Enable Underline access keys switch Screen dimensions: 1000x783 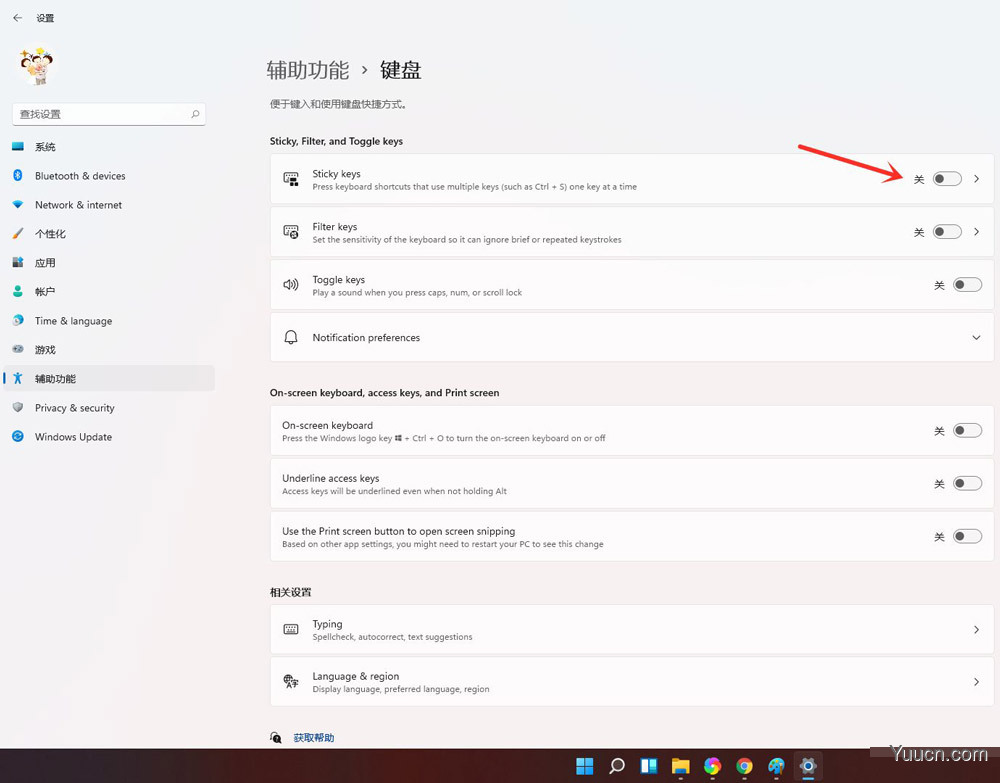point(967,483)
